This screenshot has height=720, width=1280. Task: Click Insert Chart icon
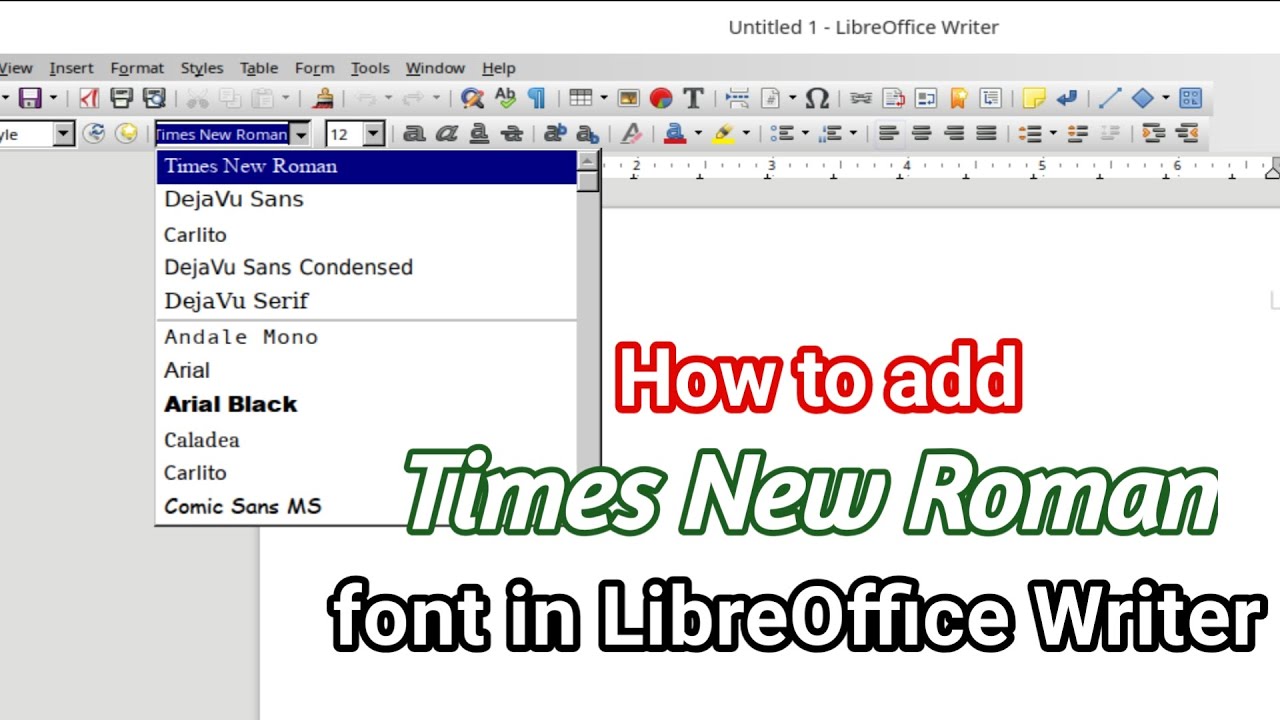(x=661, y=98)
